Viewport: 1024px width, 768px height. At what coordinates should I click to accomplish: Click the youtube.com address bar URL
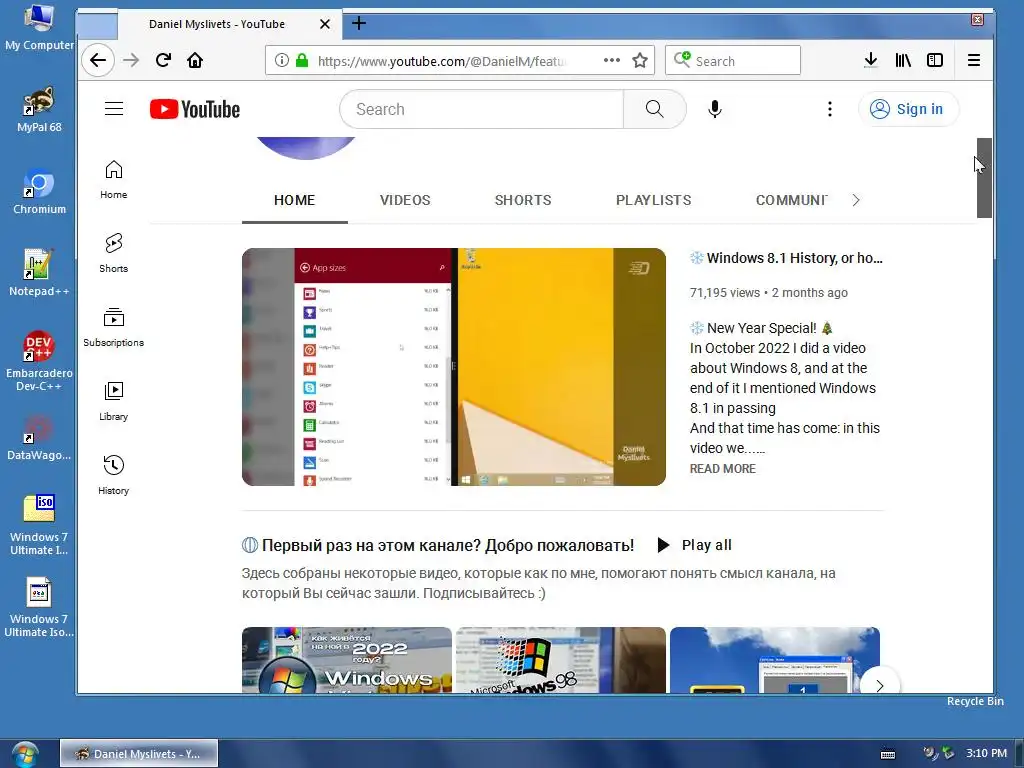[x=441, y=61]
